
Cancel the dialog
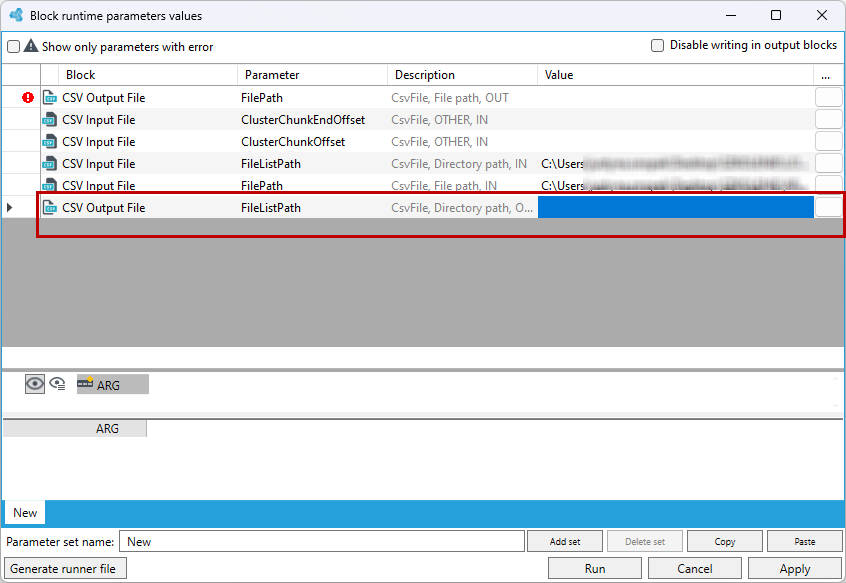coord(694,568)
